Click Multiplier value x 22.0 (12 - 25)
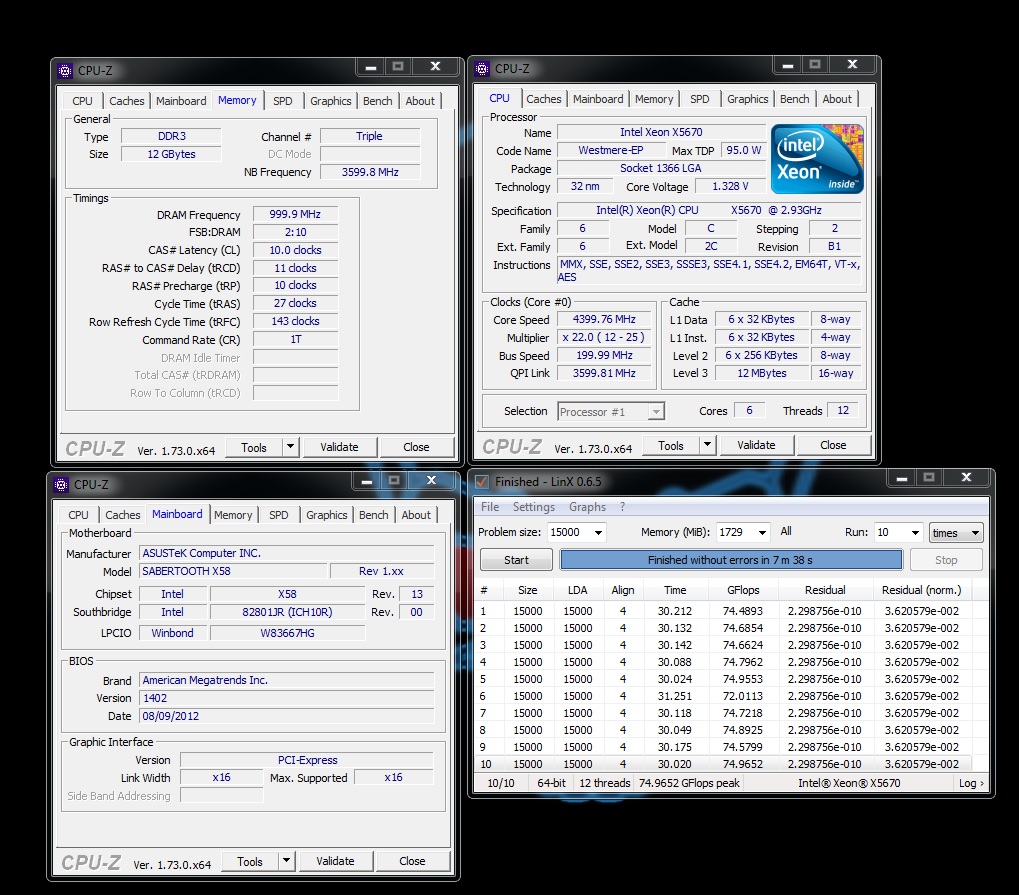1019x895 pixels. tap(604, 337)
